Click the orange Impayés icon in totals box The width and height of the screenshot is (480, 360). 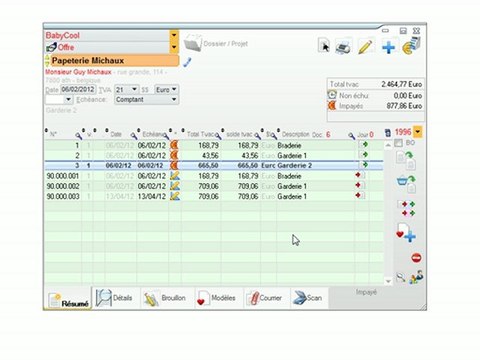pos(332,106)
